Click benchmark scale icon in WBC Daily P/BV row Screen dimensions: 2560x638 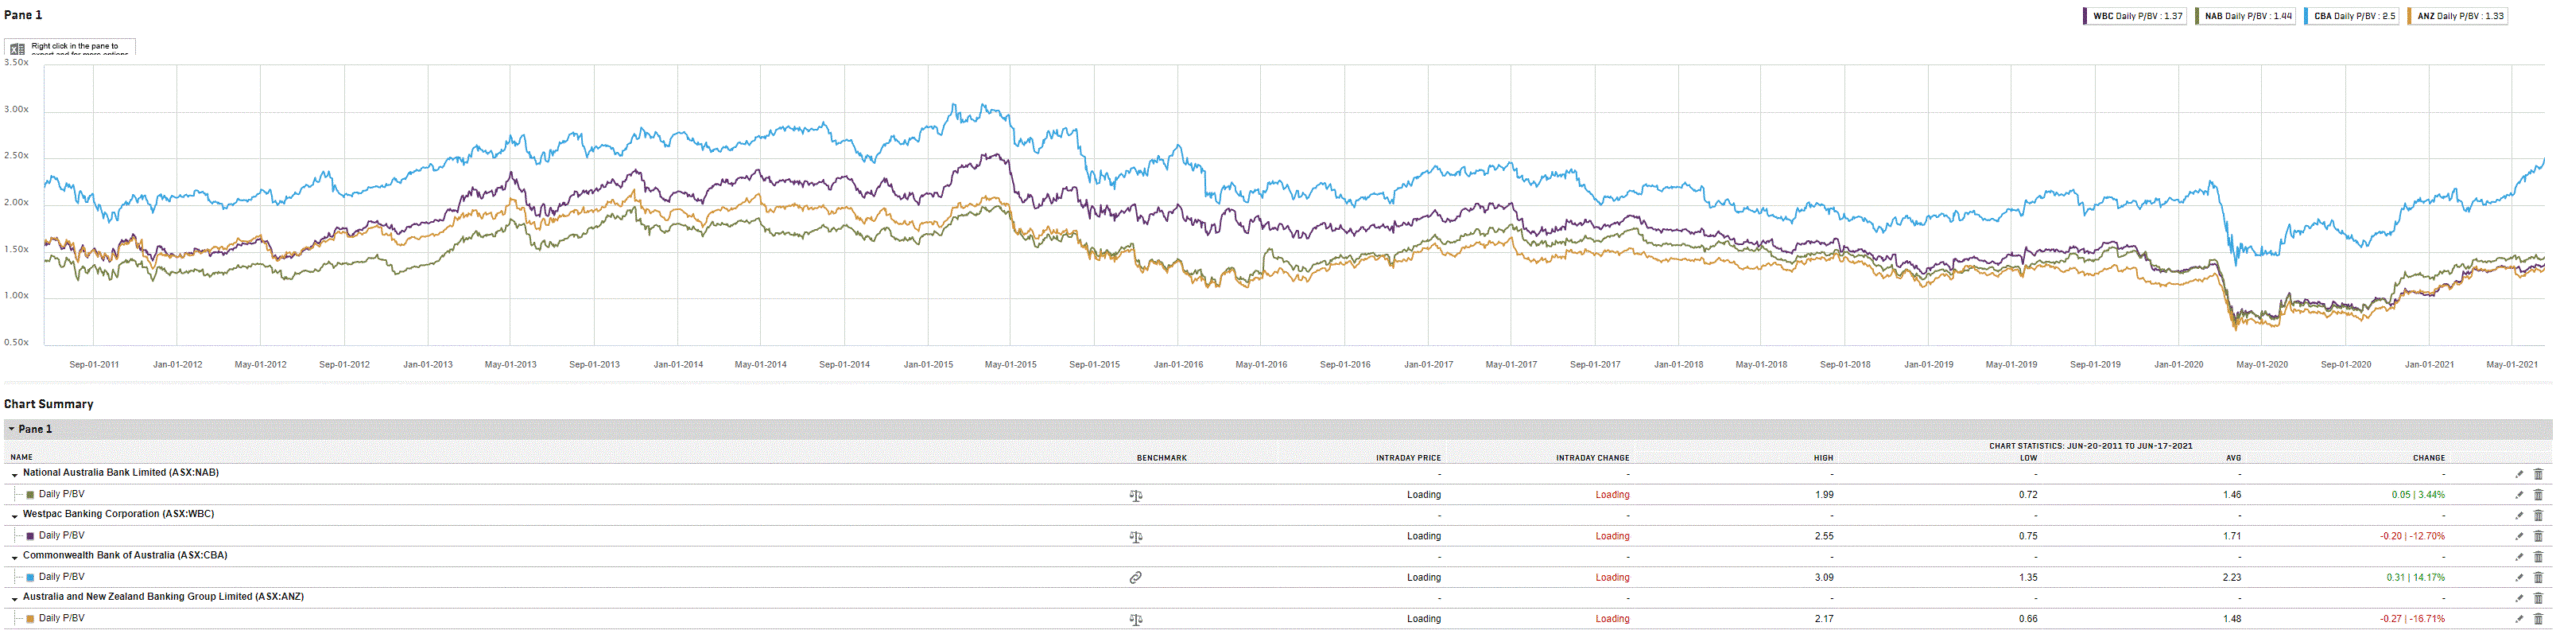[1135, 537]
